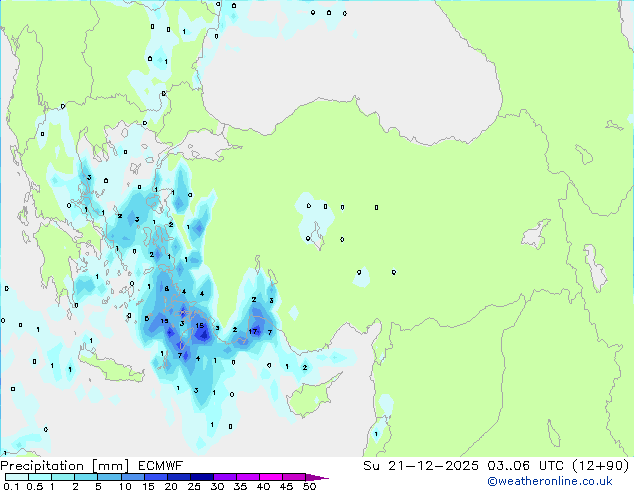Select the '40' legend scale label
Screen dimensions: 634x490
(x=263, y=486)
